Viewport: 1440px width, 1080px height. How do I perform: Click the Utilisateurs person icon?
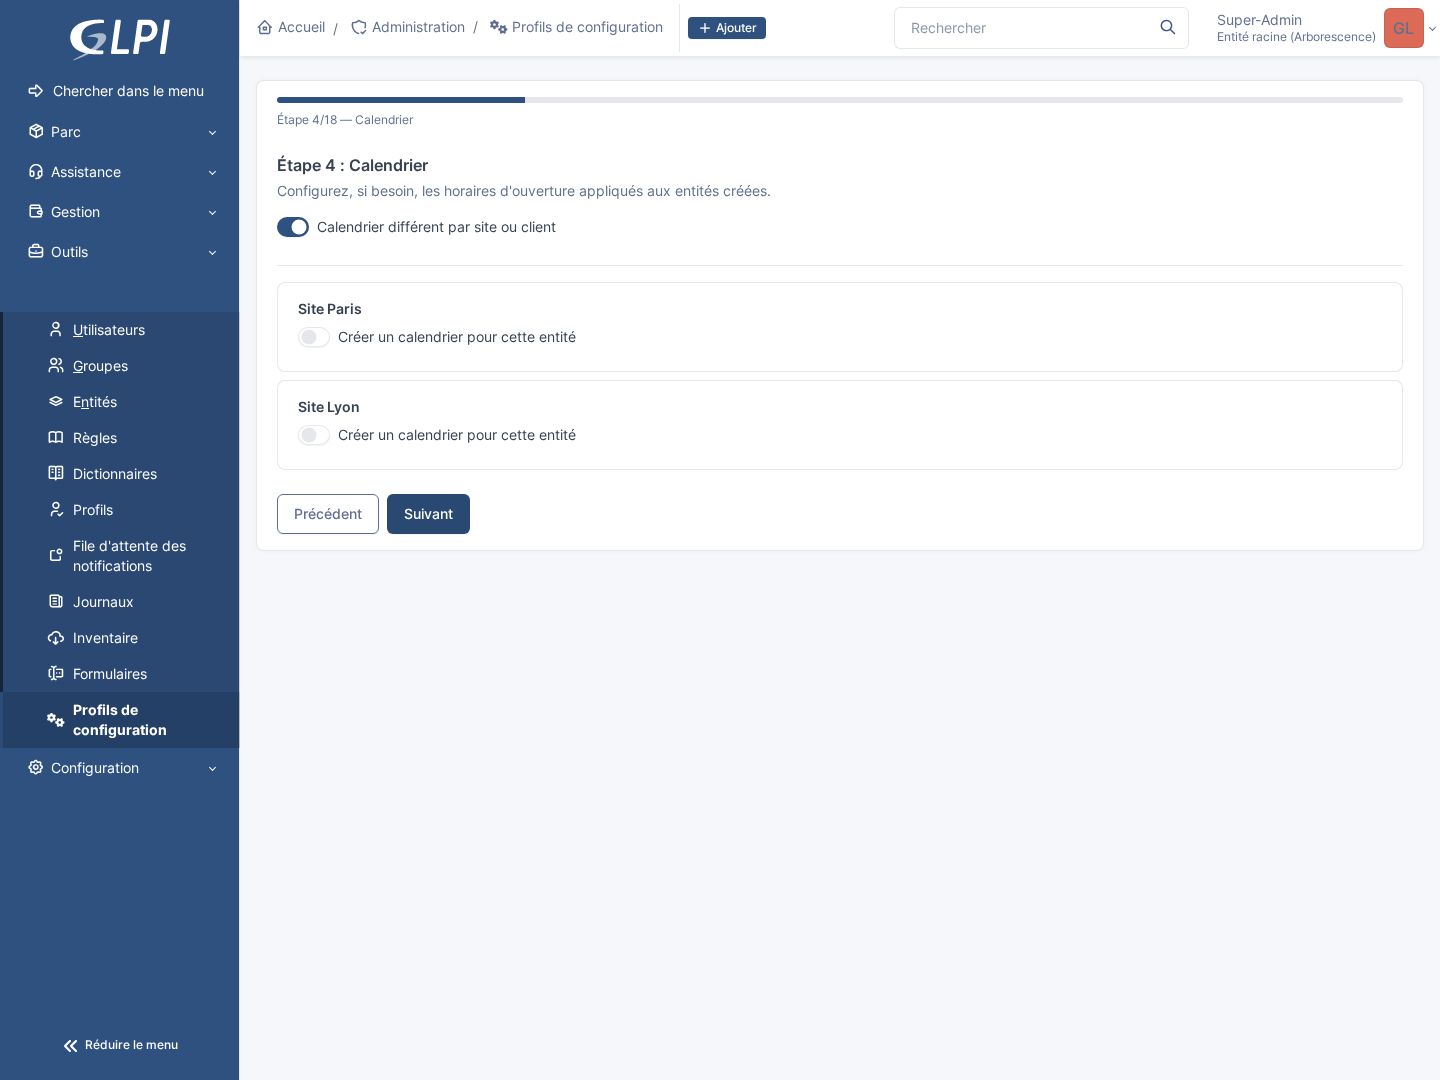point(56,330)
